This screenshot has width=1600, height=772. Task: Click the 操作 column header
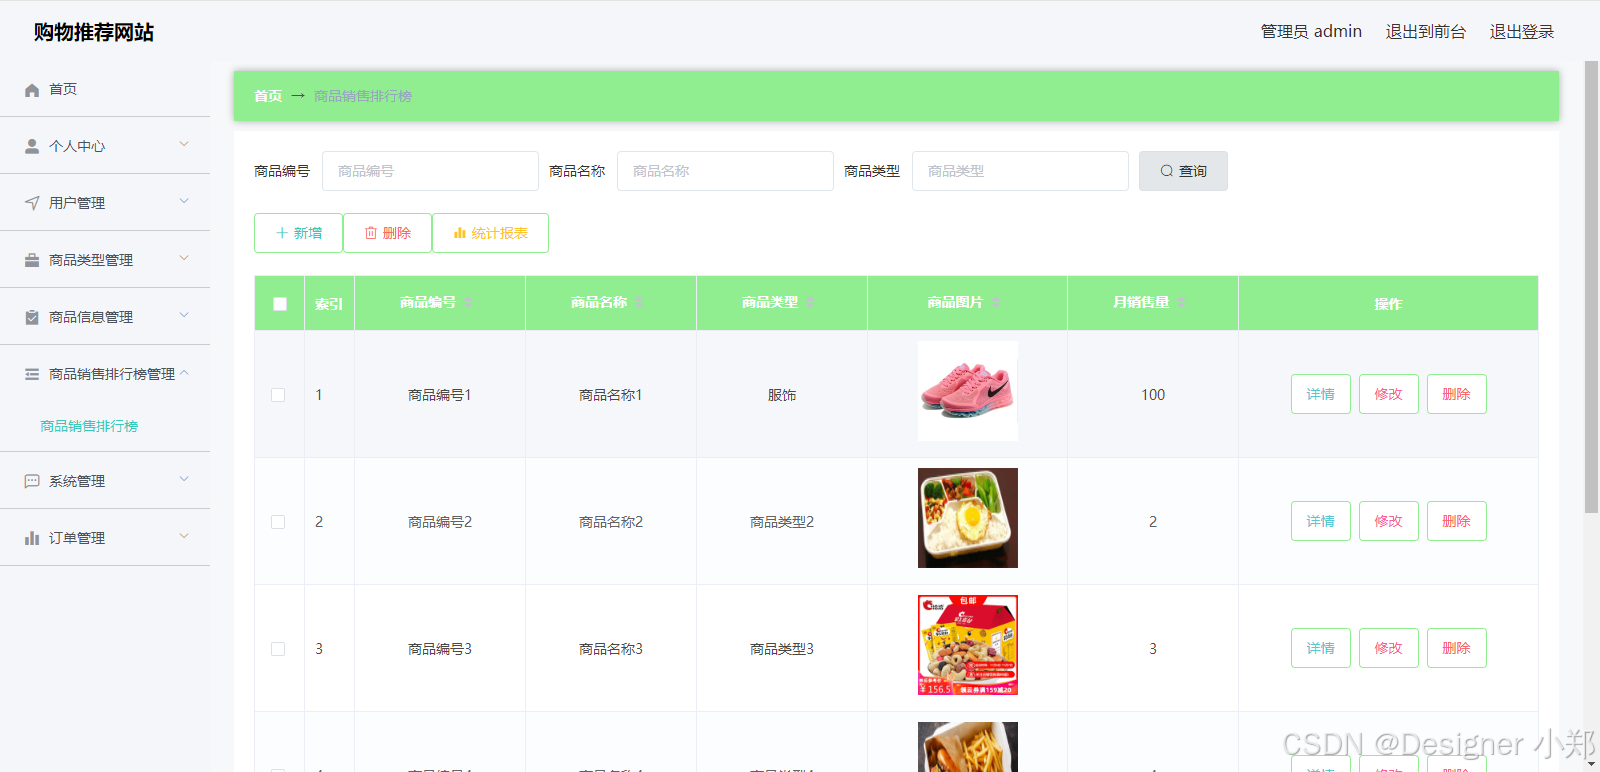click(x=1388, y=304)
